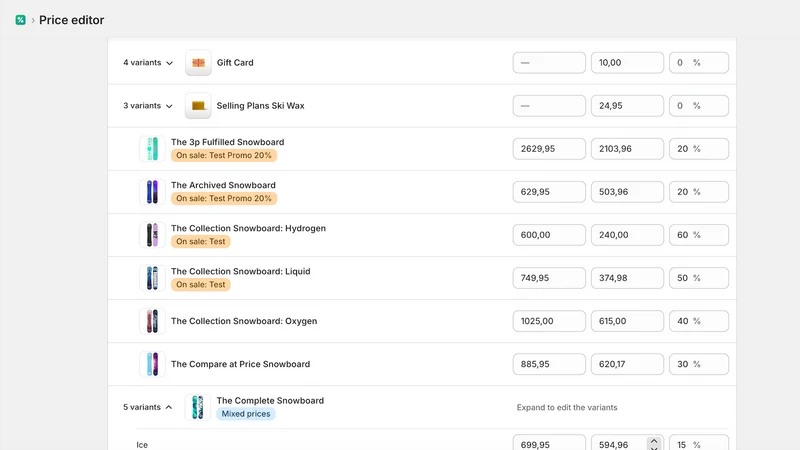Click the green percent app icon
800x450 pixels.
click(x=20, y=20)
